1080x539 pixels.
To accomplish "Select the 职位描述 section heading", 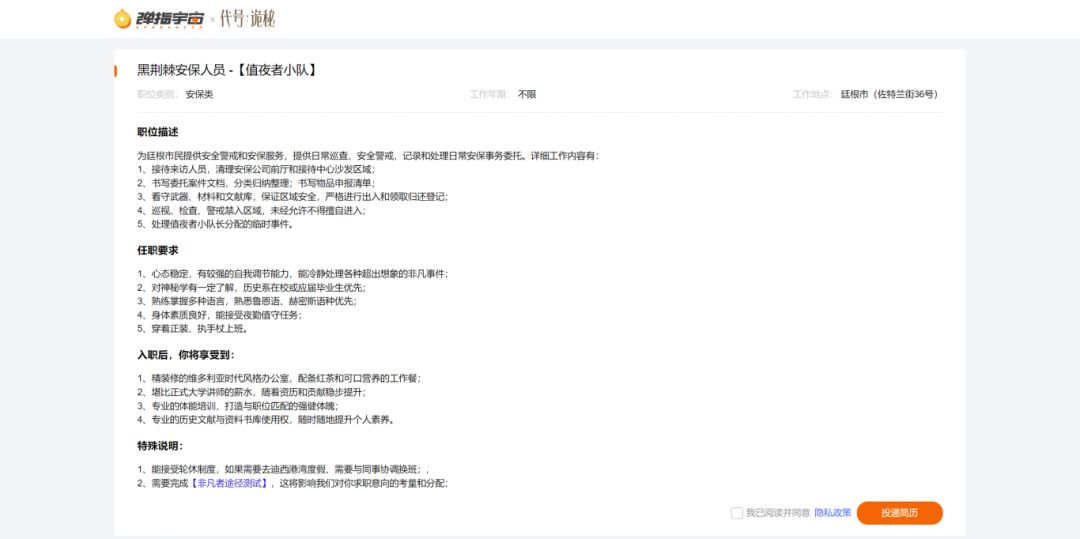I will click(x=158, y=132).
